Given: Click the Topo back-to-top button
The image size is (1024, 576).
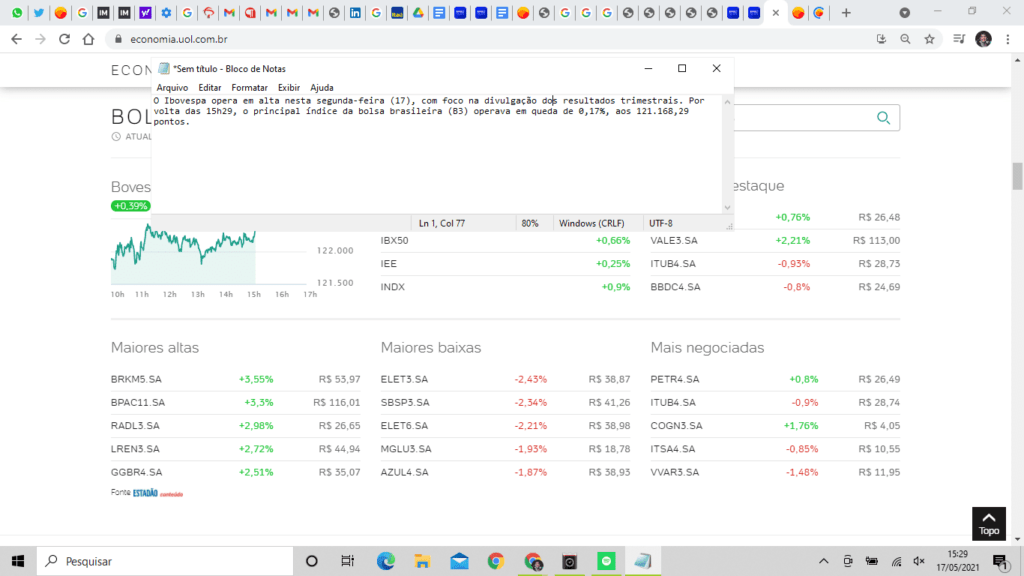Looking at the screenshot, I should pyautogui.click(x=989, y=524).
